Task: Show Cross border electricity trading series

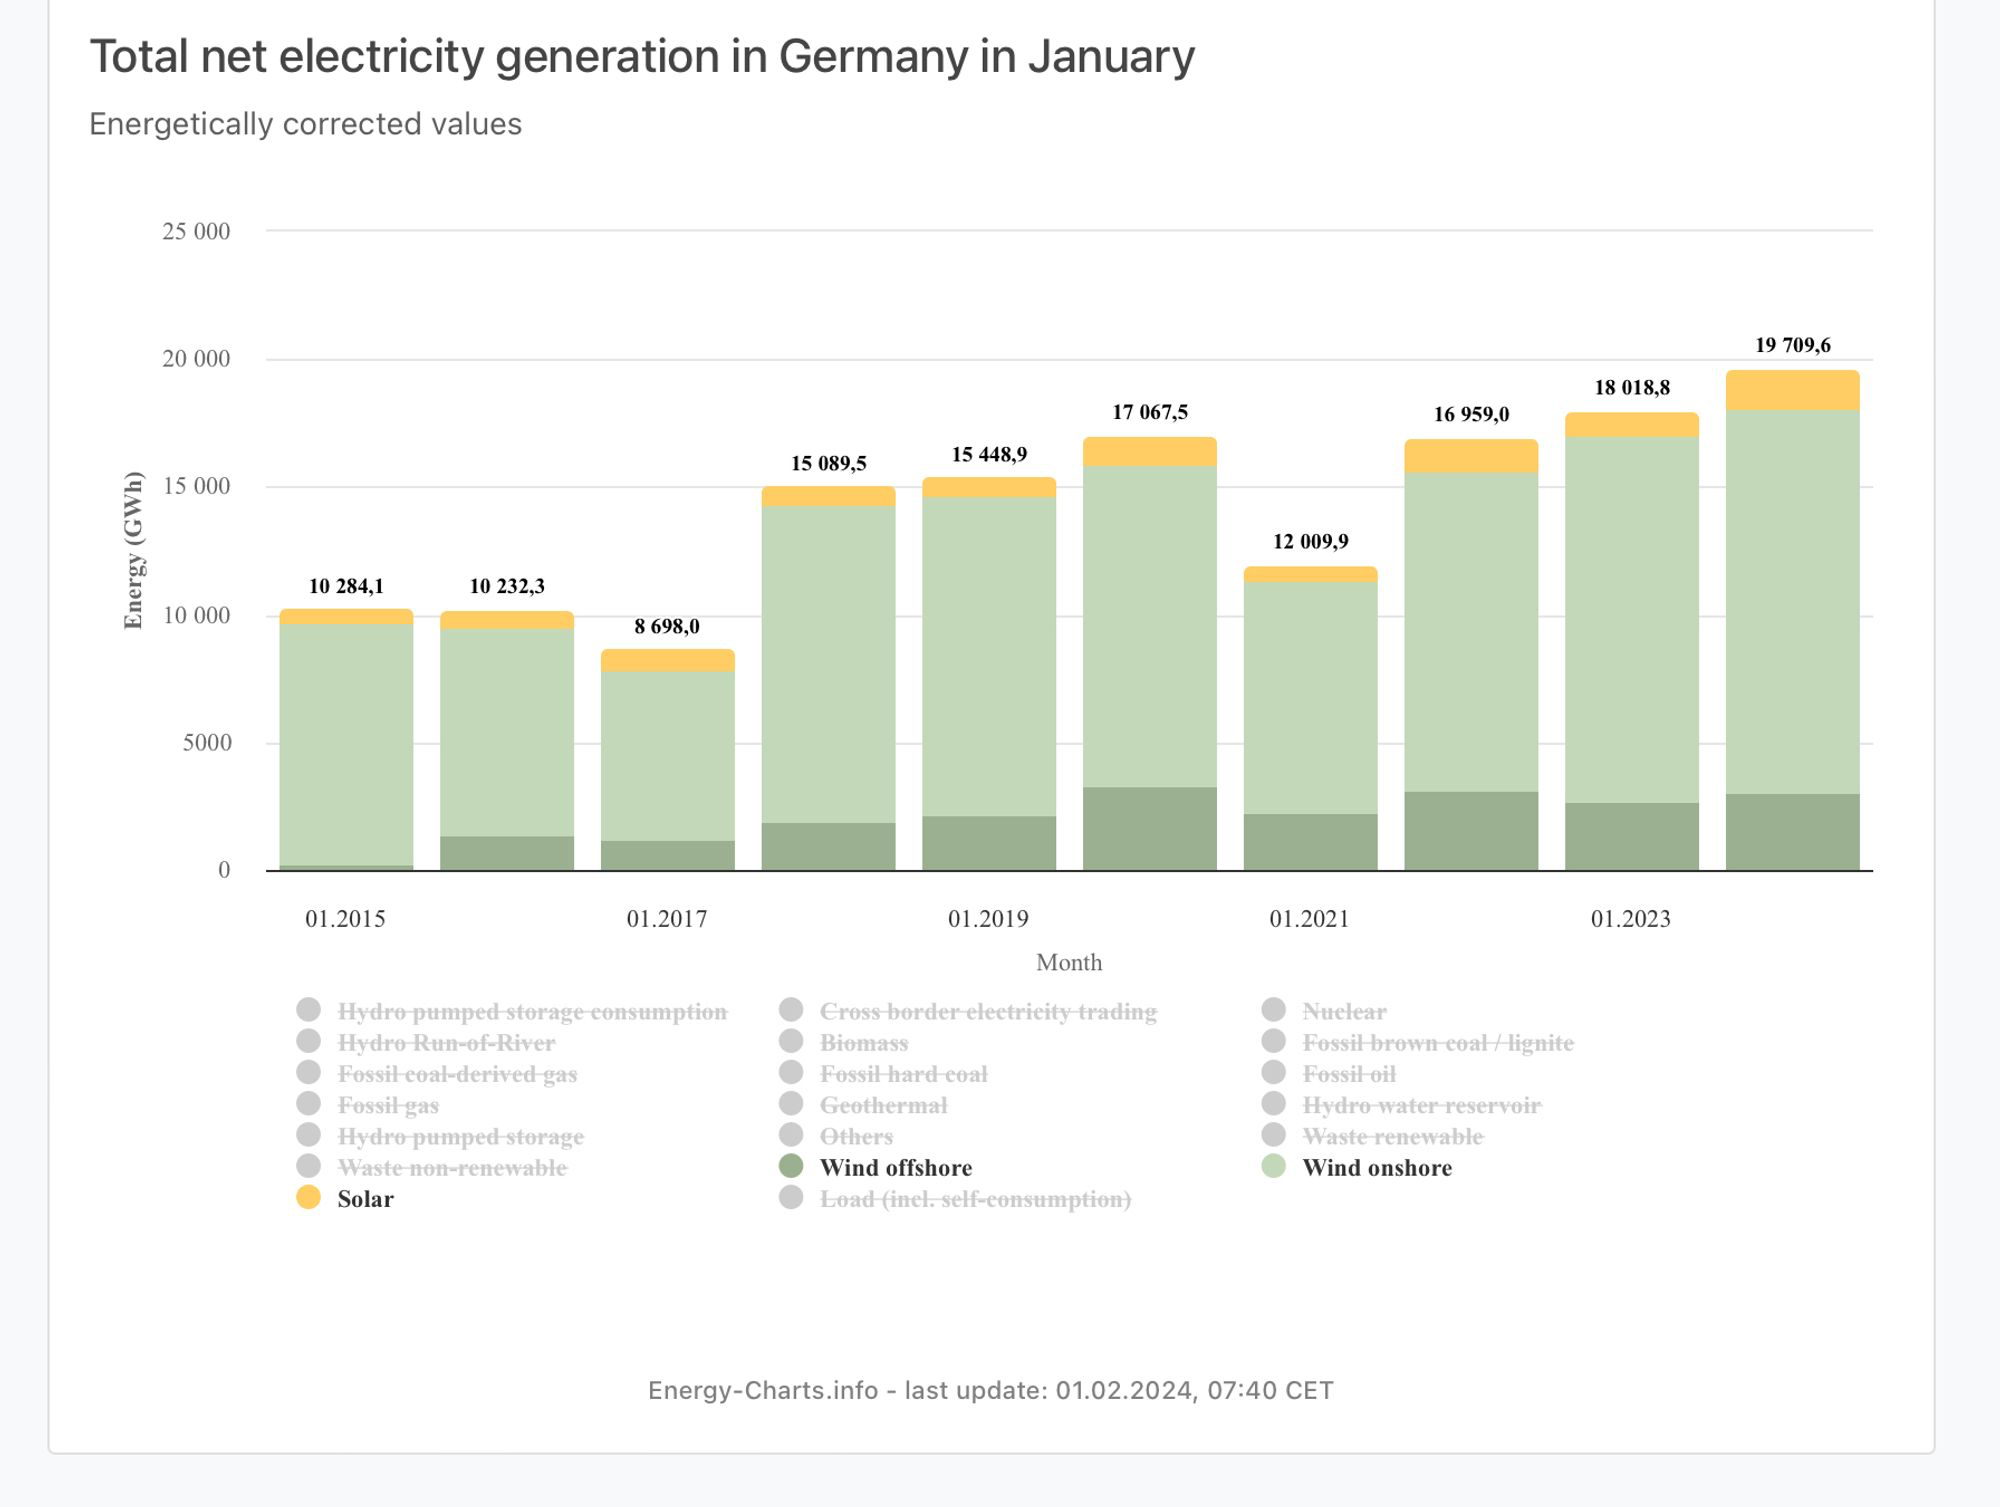Action: [x=968, y=1011]
